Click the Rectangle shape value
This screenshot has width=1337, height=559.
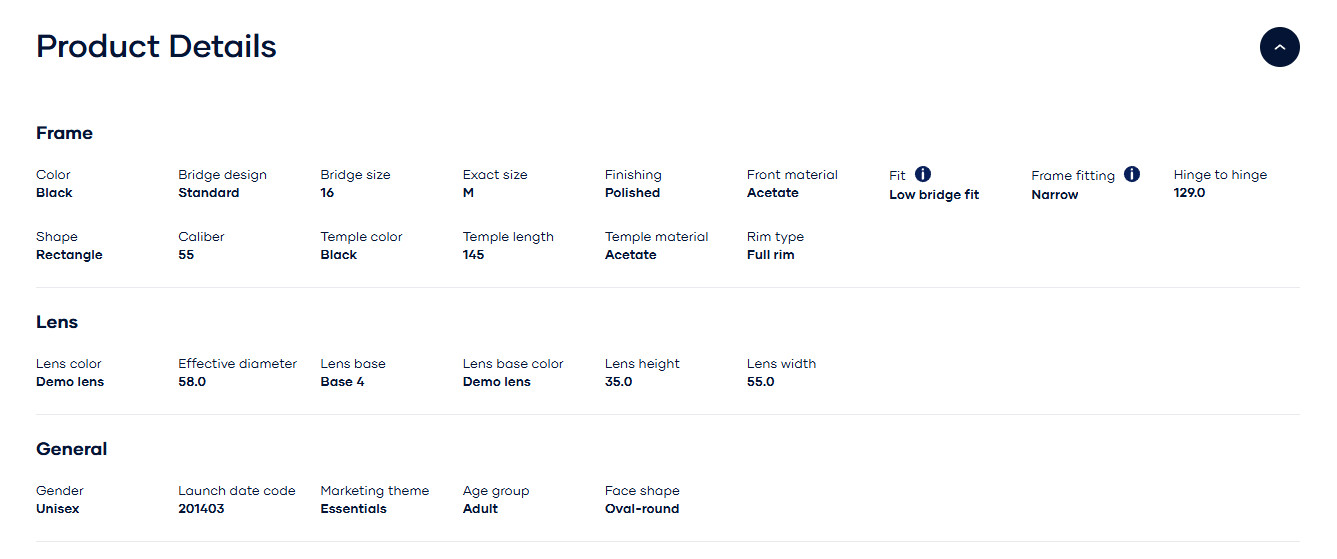(69, 255)
